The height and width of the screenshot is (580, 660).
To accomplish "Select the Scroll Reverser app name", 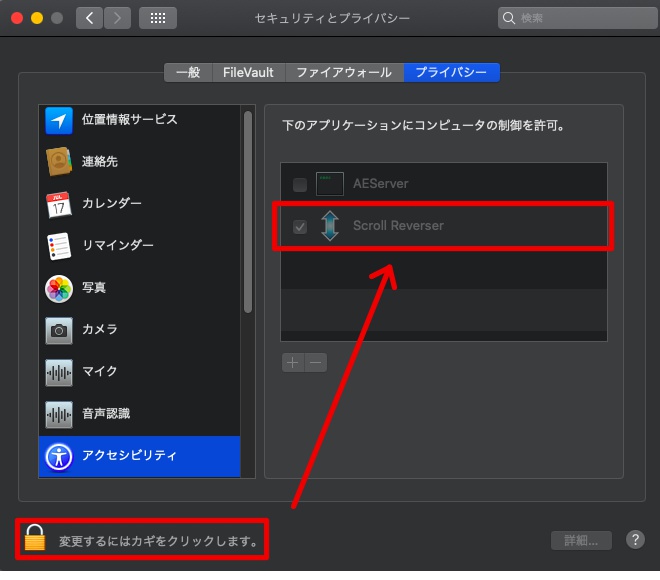I will tap(398, 226).
